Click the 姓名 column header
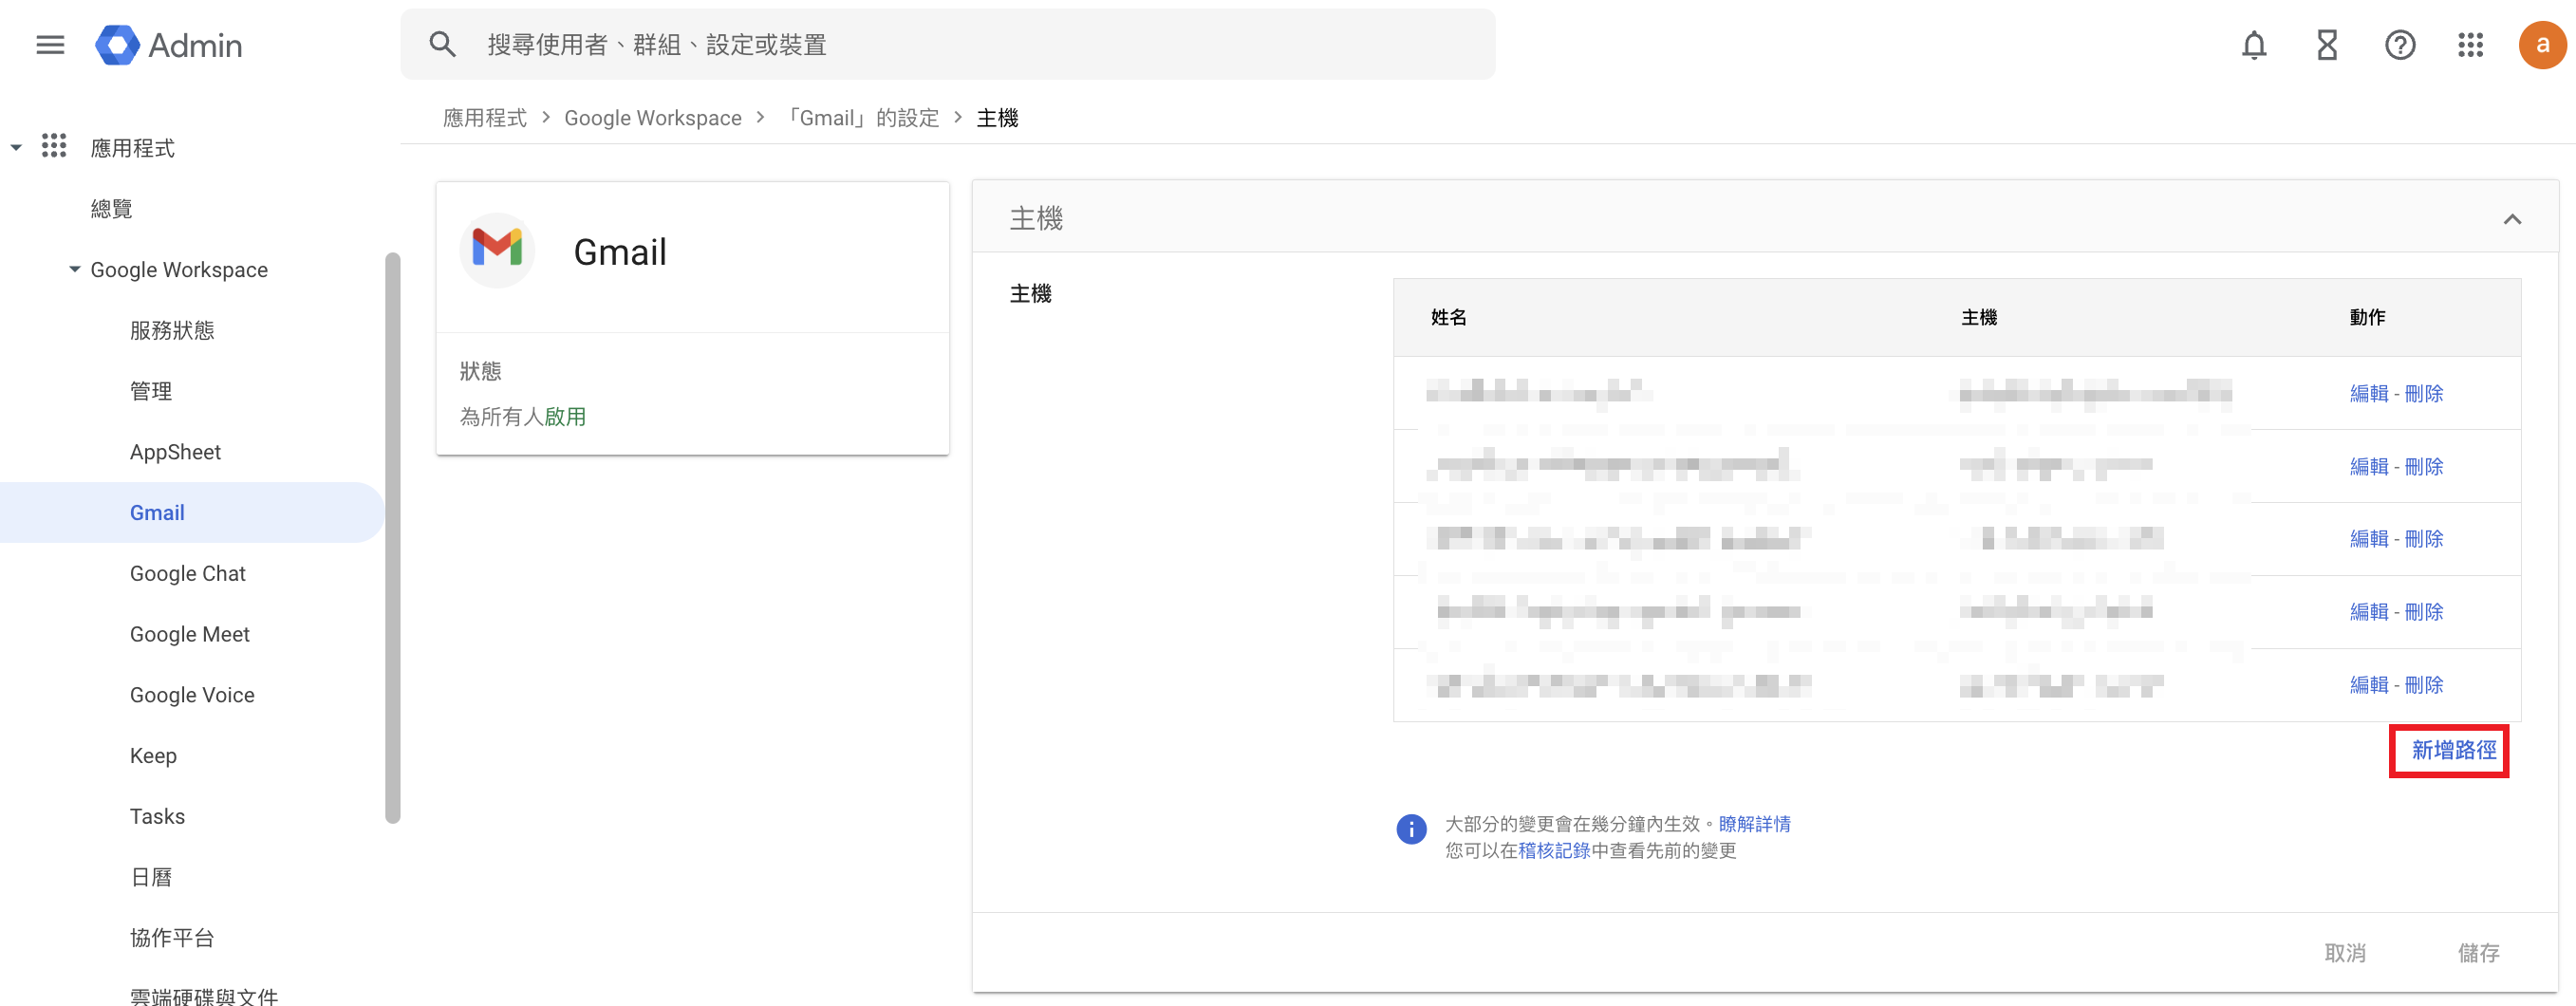 pos(1448,317)
